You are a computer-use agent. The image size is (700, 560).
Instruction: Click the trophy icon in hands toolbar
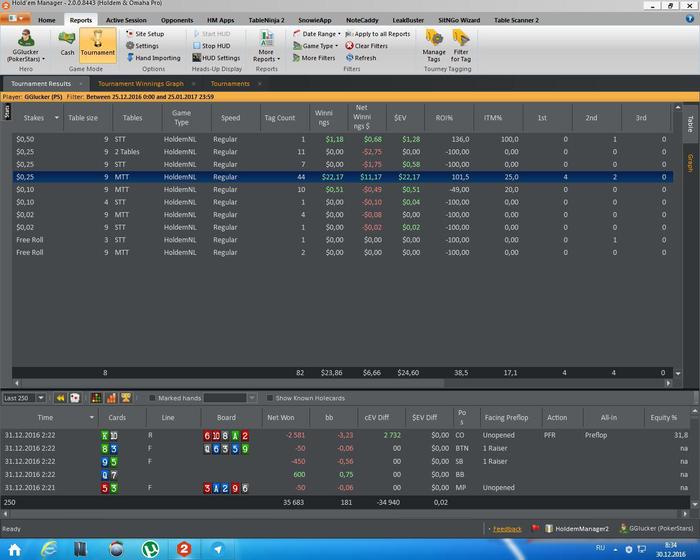tap(126, 397)
